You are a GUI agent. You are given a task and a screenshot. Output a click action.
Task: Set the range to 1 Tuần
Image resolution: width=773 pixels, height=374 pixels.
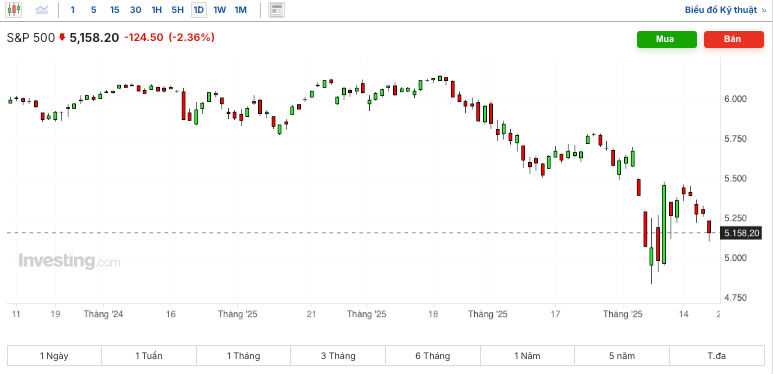pos(149,356)
